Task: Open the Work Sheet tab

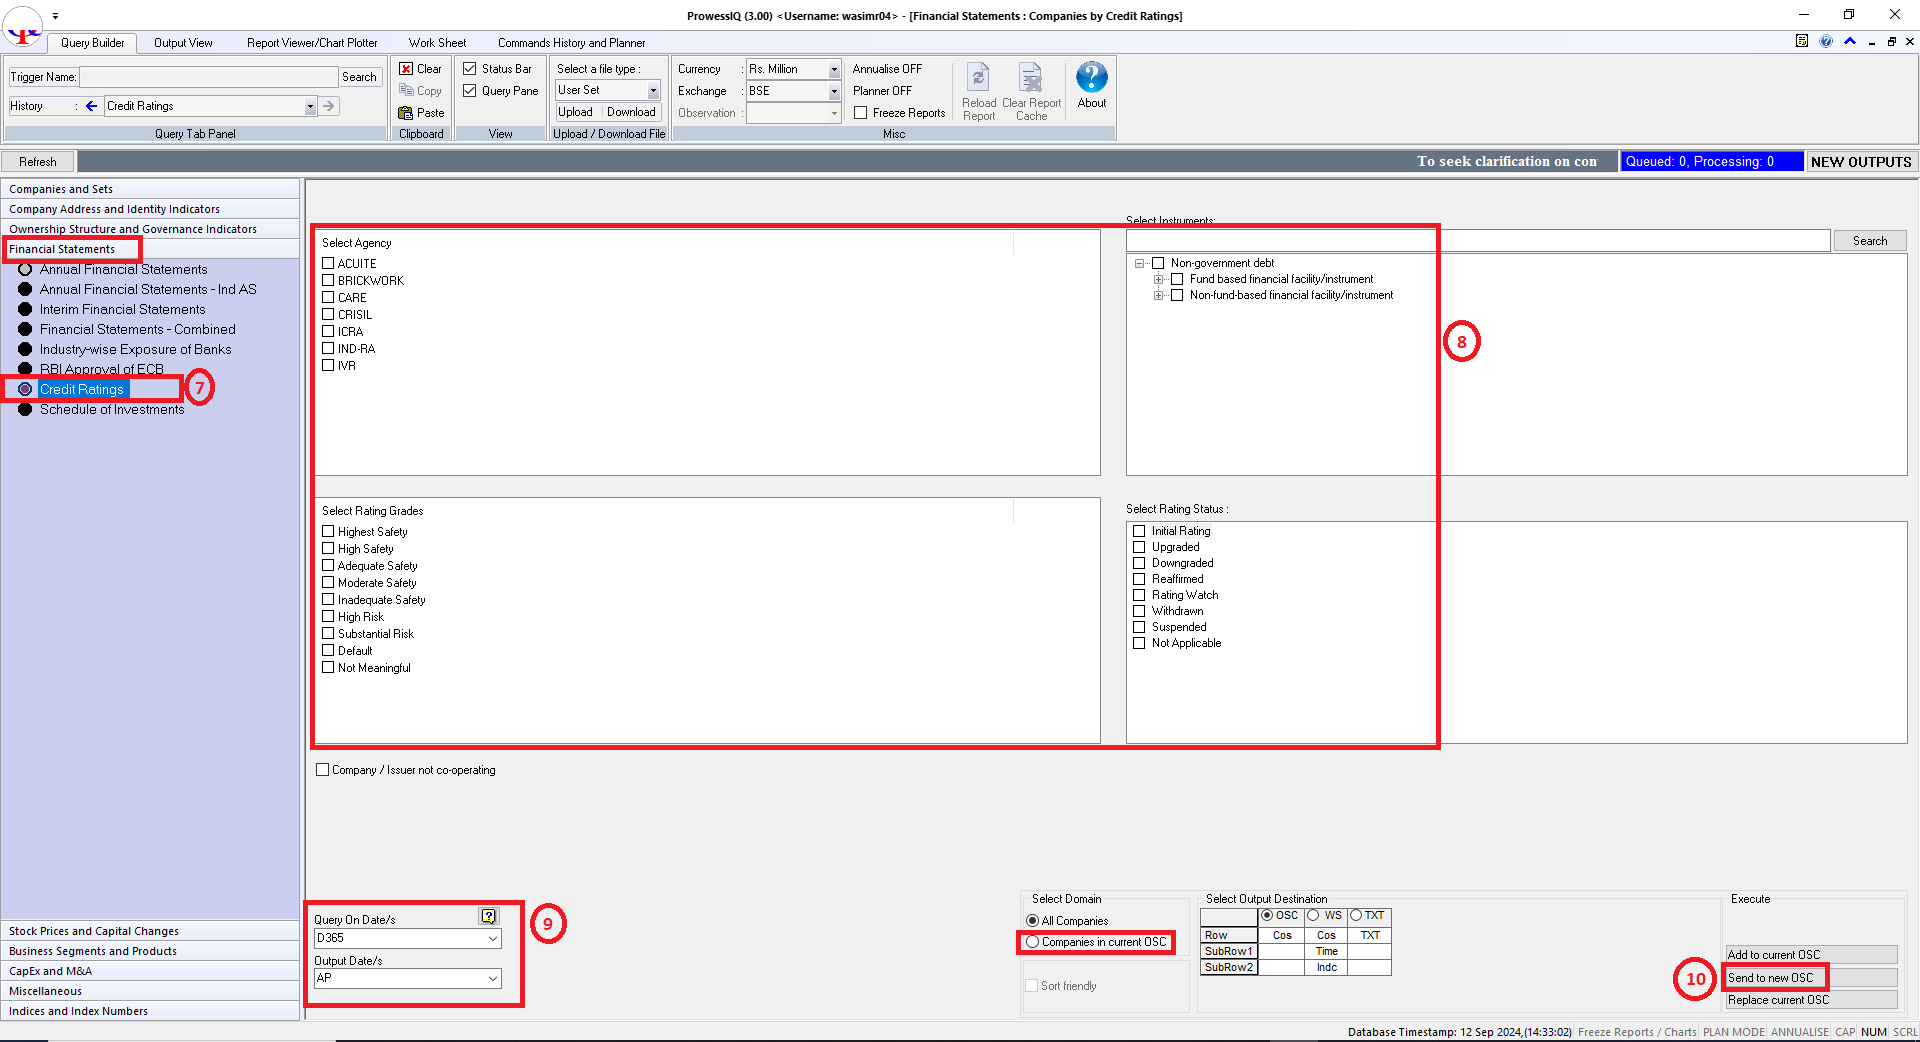Action: pyautogui.click(x=437, y=43)
